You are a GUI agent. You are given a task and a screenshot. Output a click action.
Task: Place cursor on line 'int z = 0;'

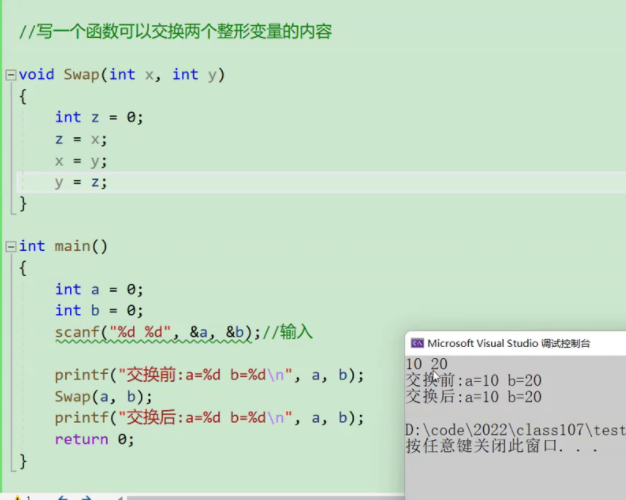coord(99,117)
